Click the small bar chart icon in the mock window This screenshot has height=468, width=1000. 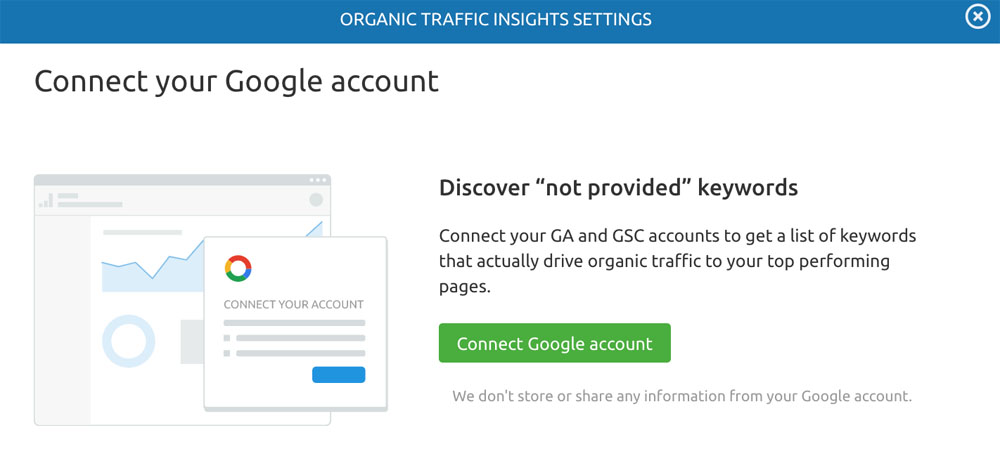tap(46, 200)
